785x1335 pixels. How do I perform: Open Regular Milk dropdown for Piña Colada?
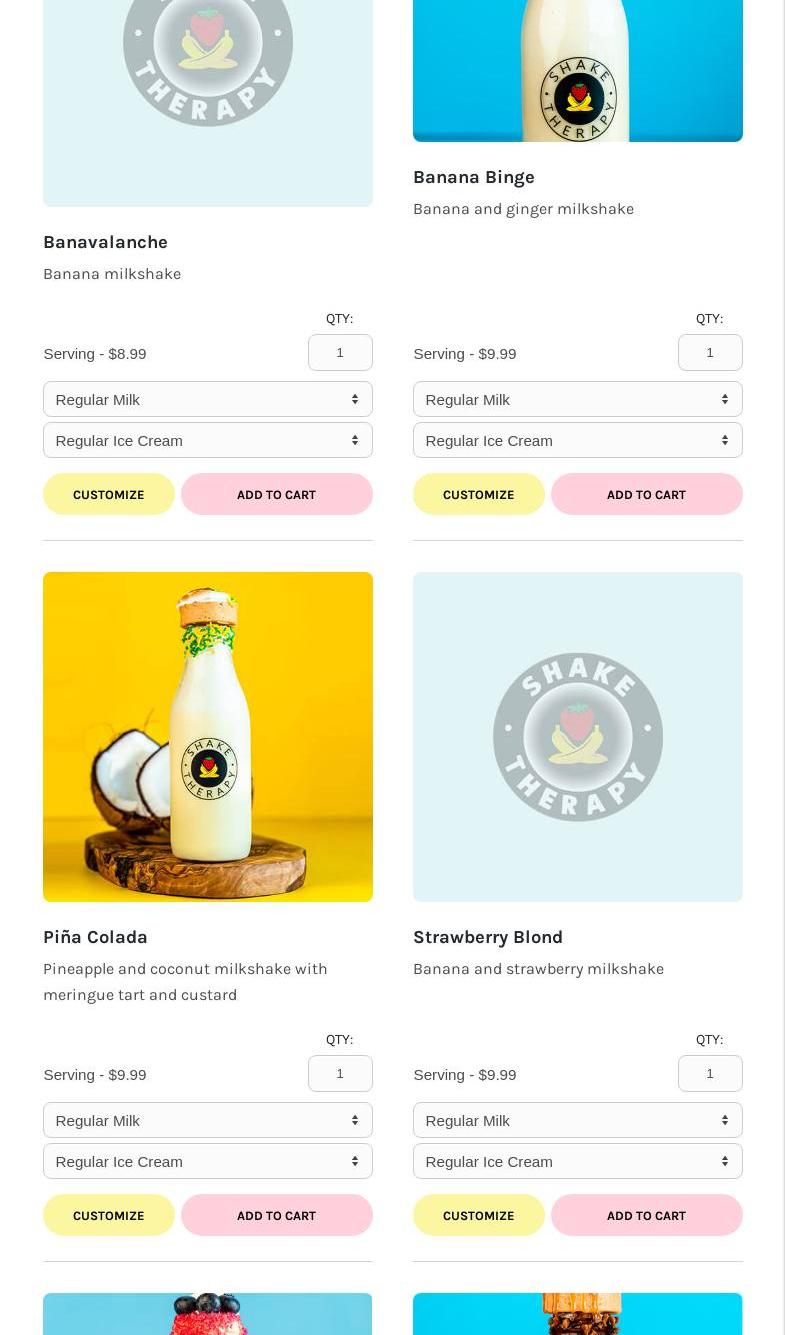(x=207, y=1120)
